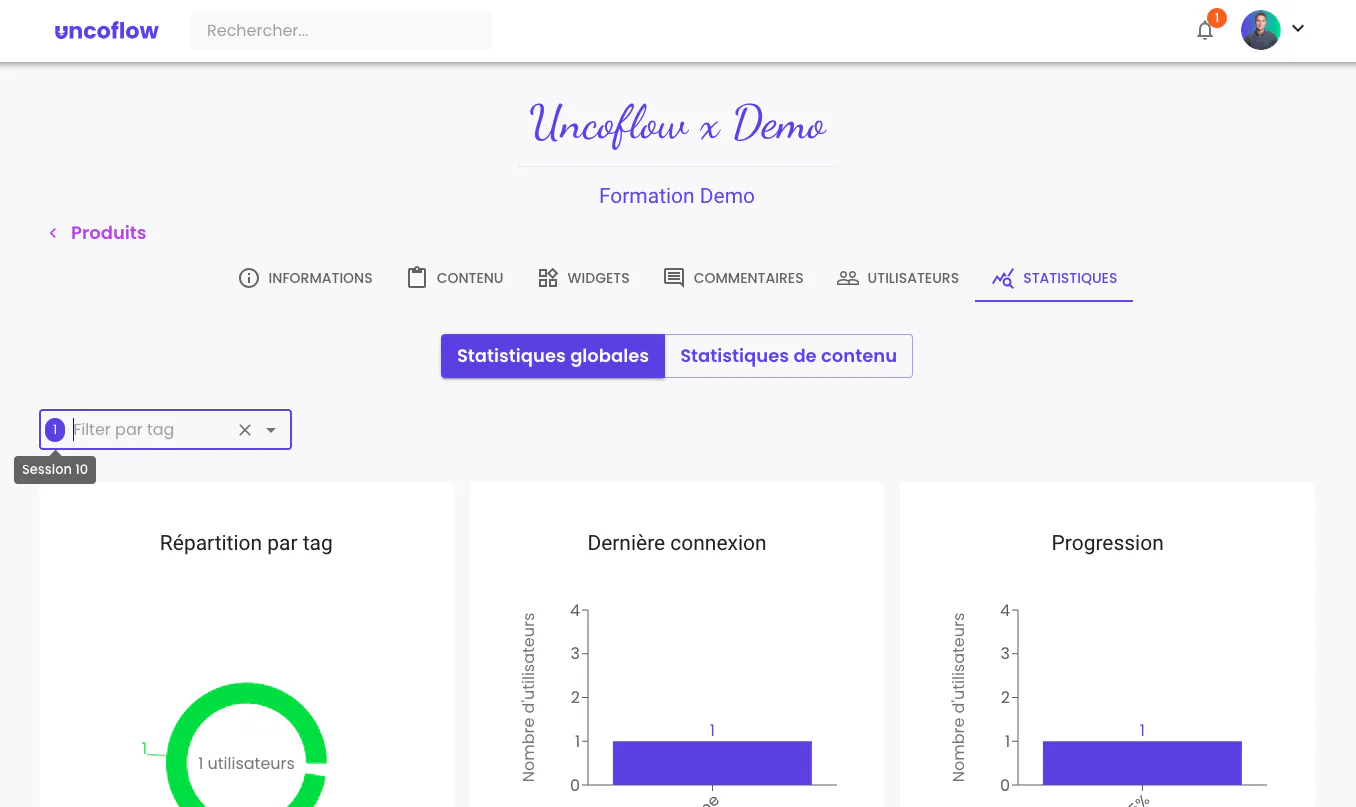Click the Commentaires speech bubble icon
The image size is (1356, 807).
[674, 278]
